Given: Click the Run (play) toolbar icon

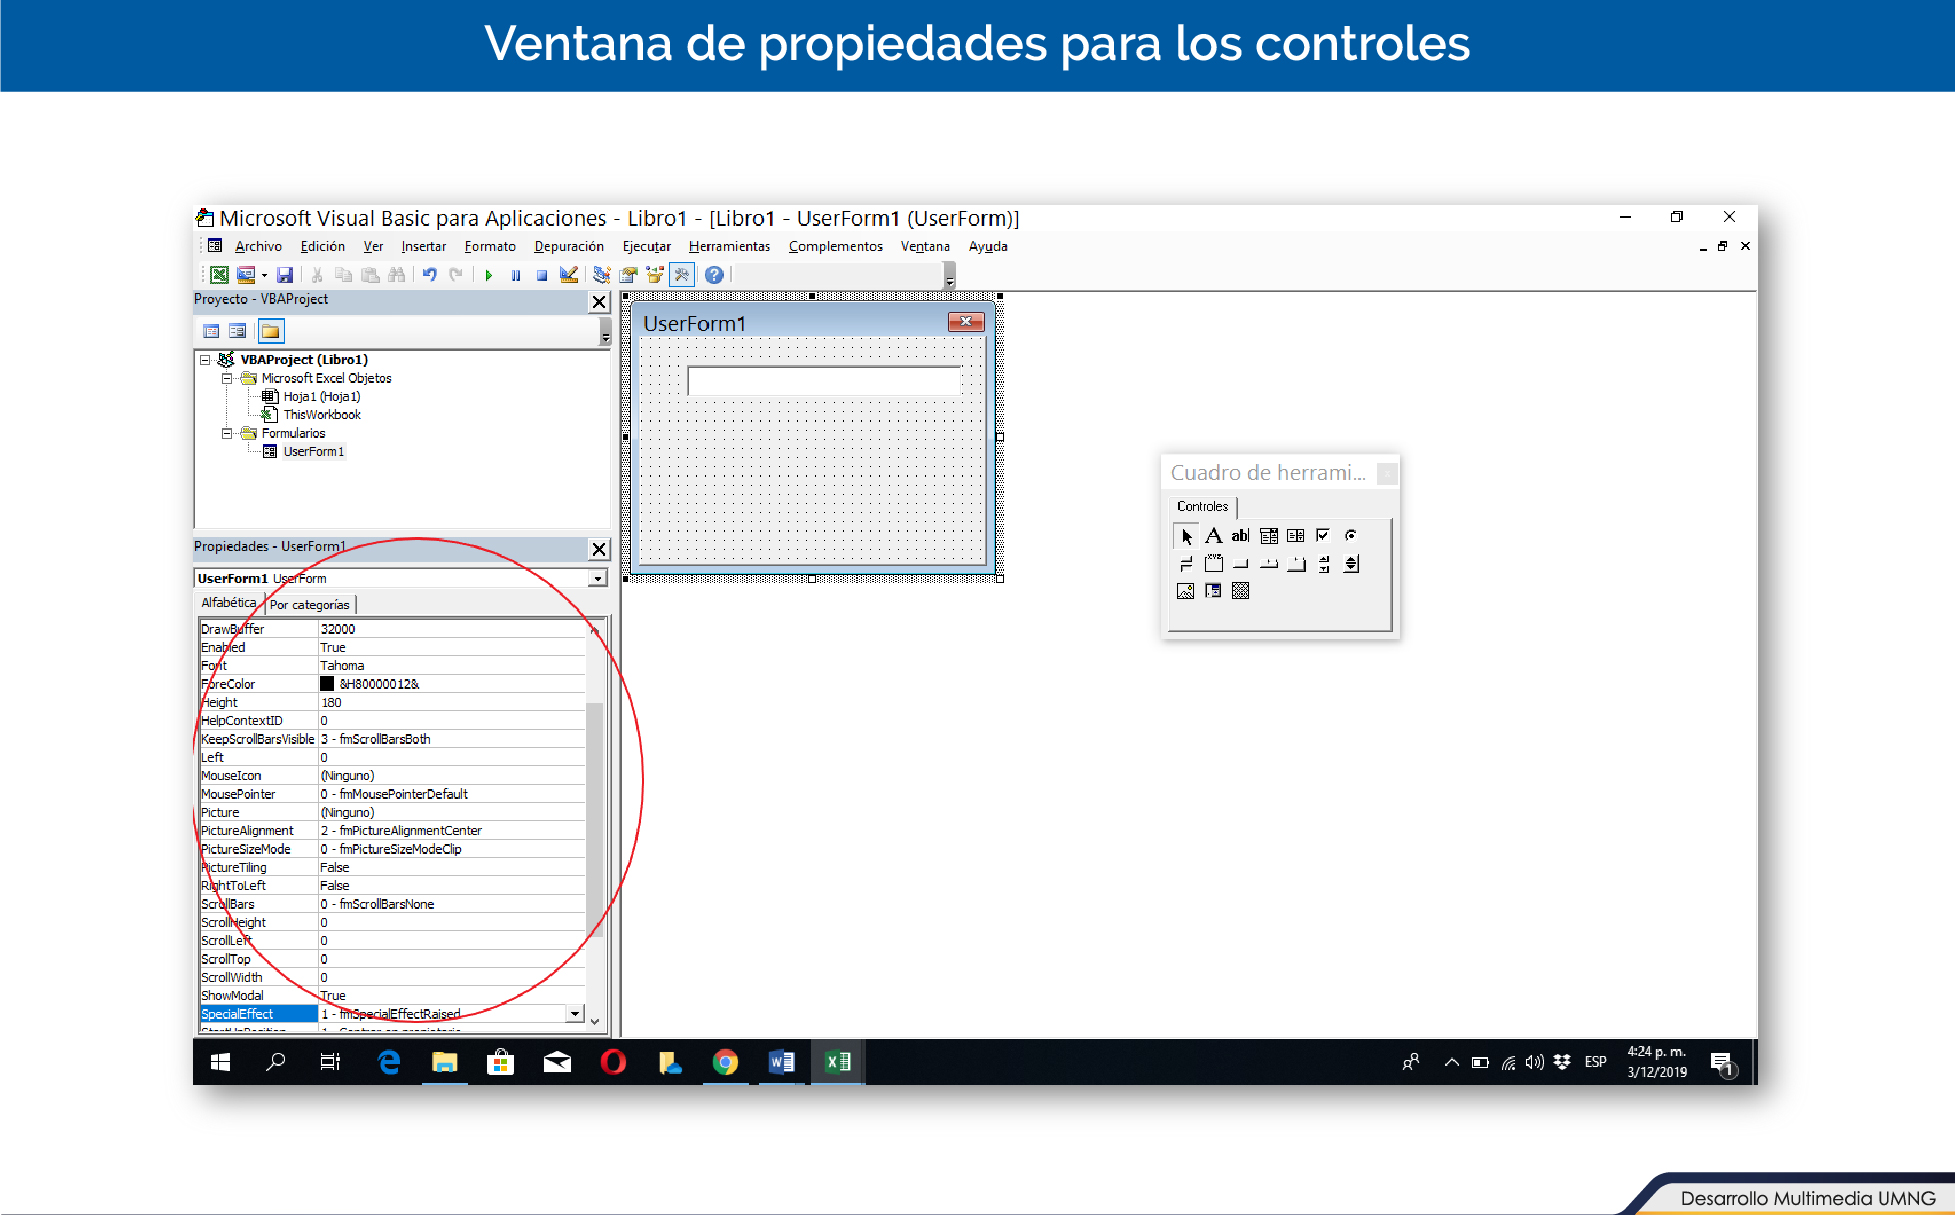Looking at the screenshot, I should 489,275.
